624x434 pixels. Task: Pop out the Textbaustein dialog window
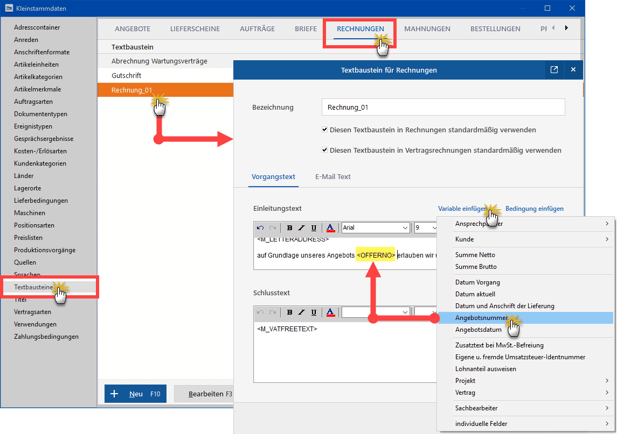tap(554, 70)
